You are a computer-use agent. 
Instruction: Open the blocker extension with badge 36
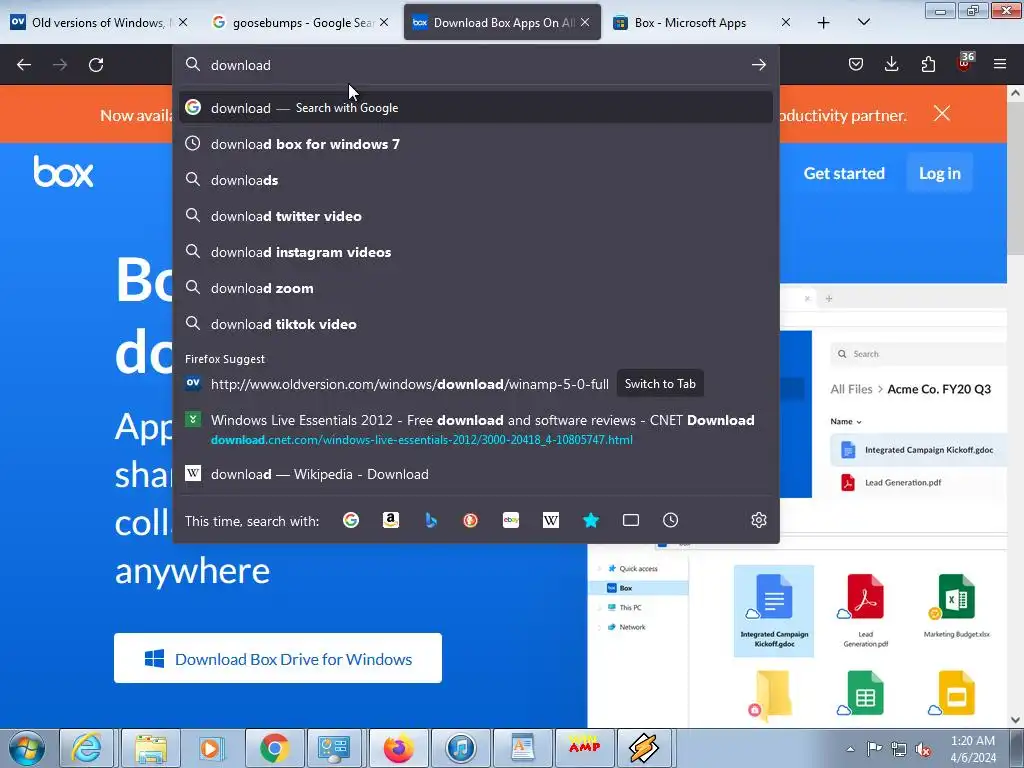pos(965,63)
